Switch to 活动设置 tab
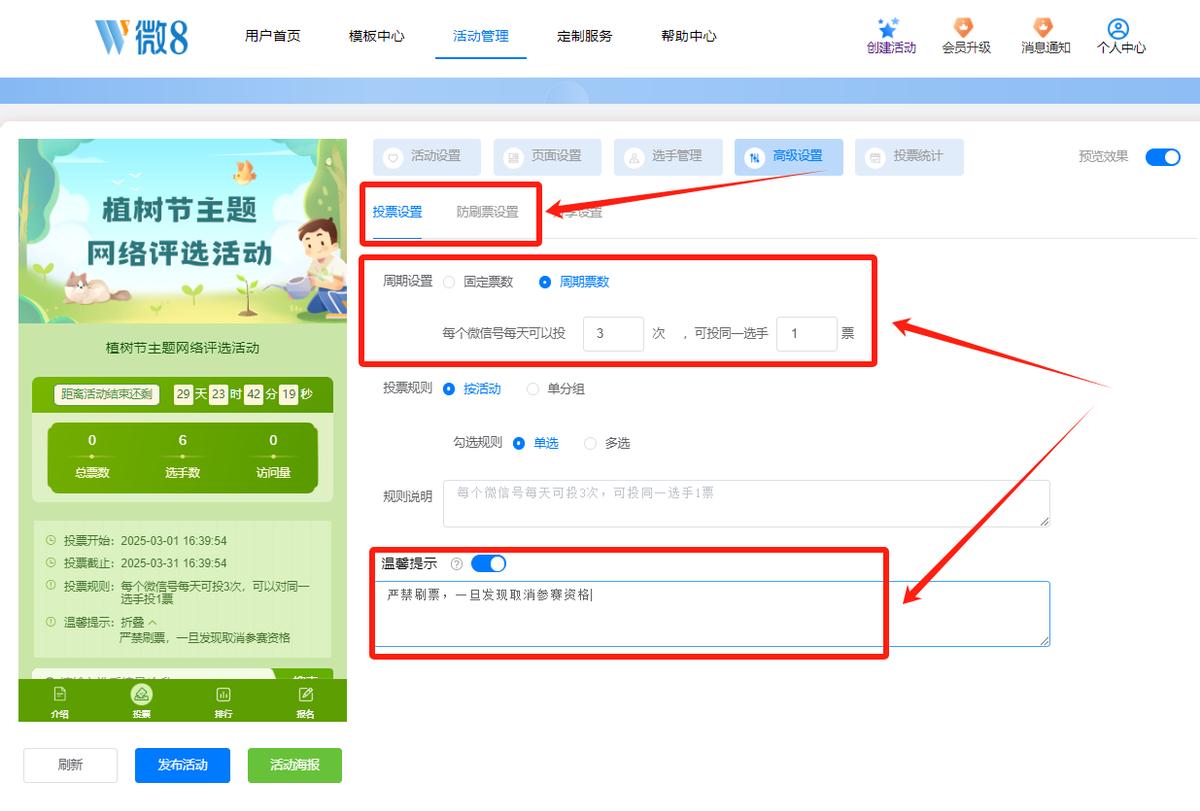This screenshot has width=1200, height=811. 427,157
